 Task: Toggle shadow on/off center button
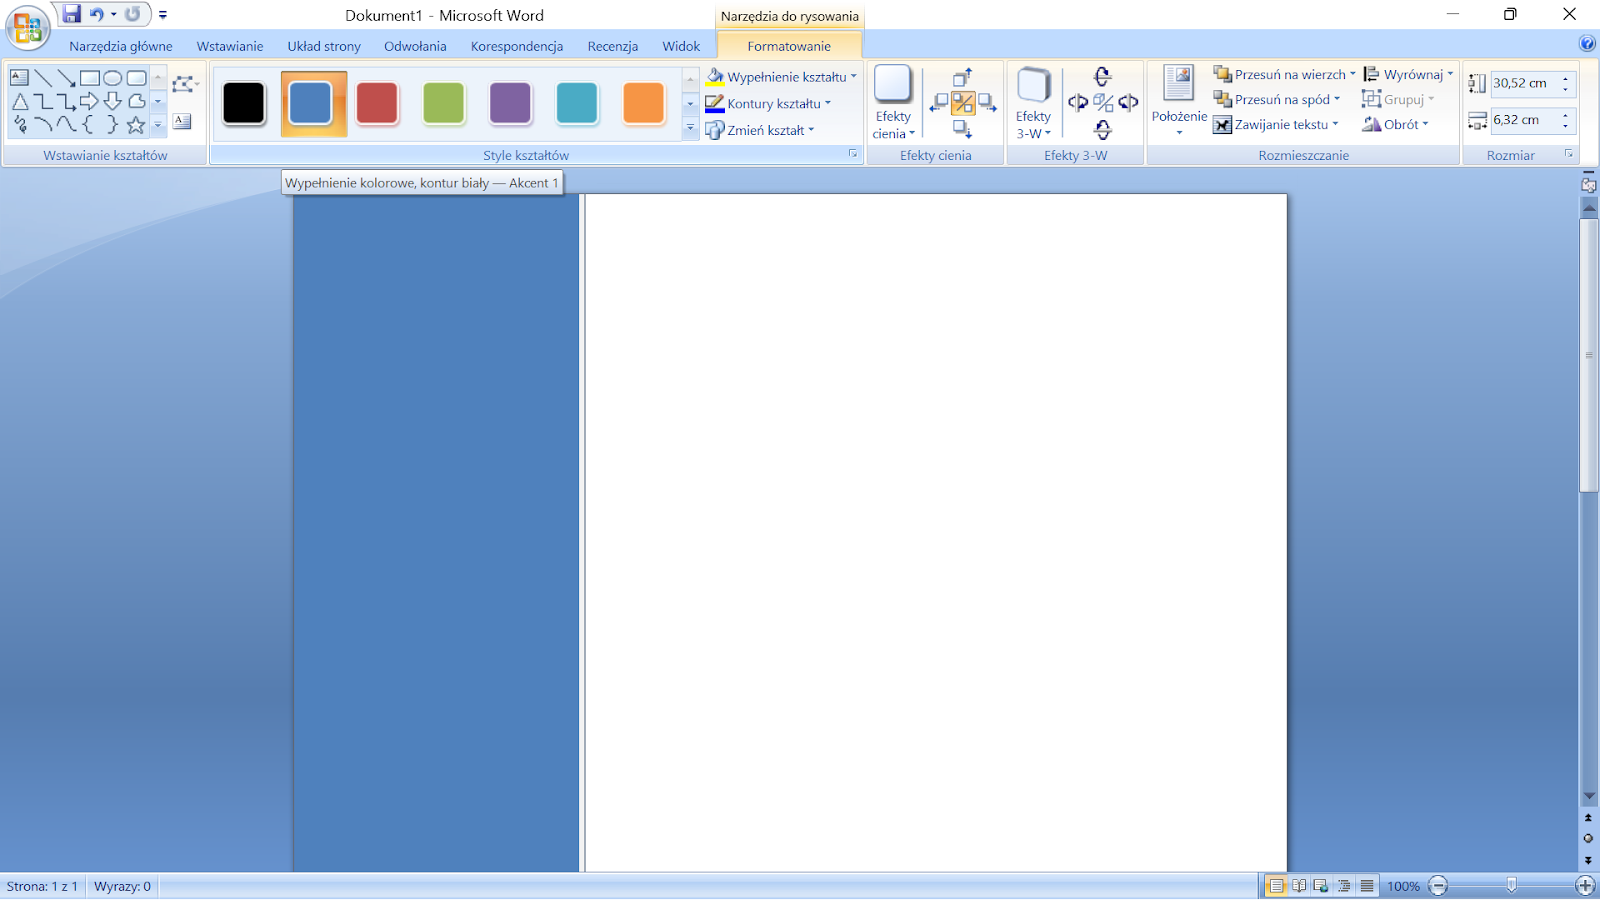pos(962,103)
